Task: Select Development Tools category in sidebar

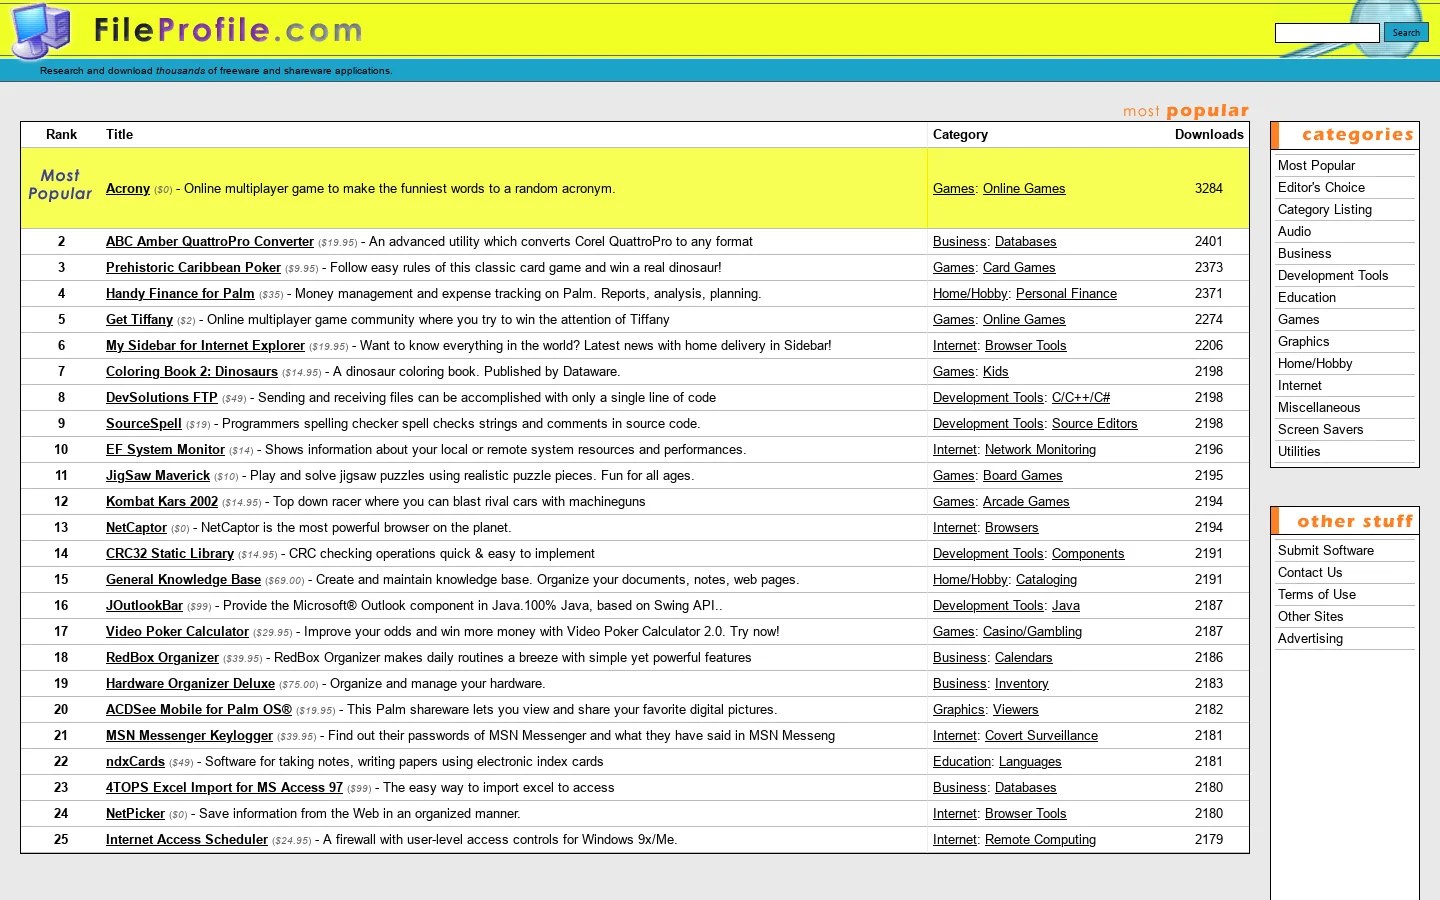Action: tap(1333, 276)
